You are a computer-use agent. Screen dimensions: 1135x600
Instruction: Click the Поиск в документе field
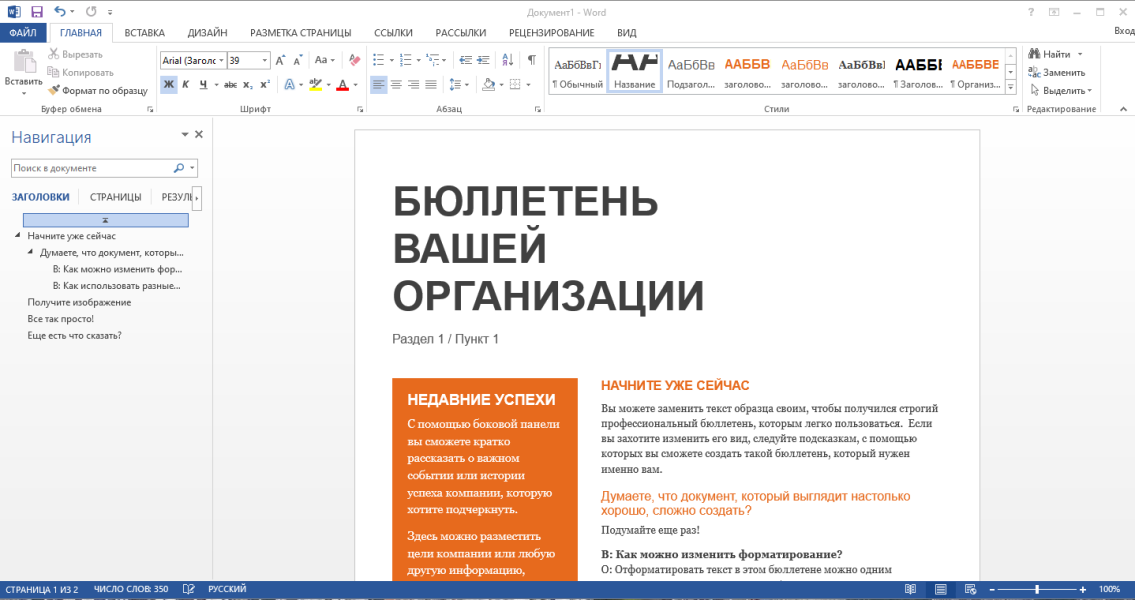pyautogui.click(x=93, y=168)
